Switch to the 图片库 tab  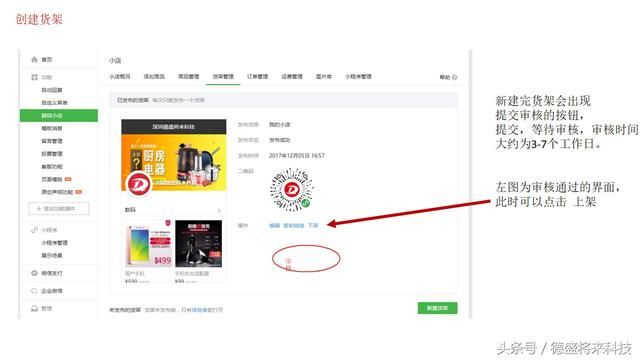324,76
